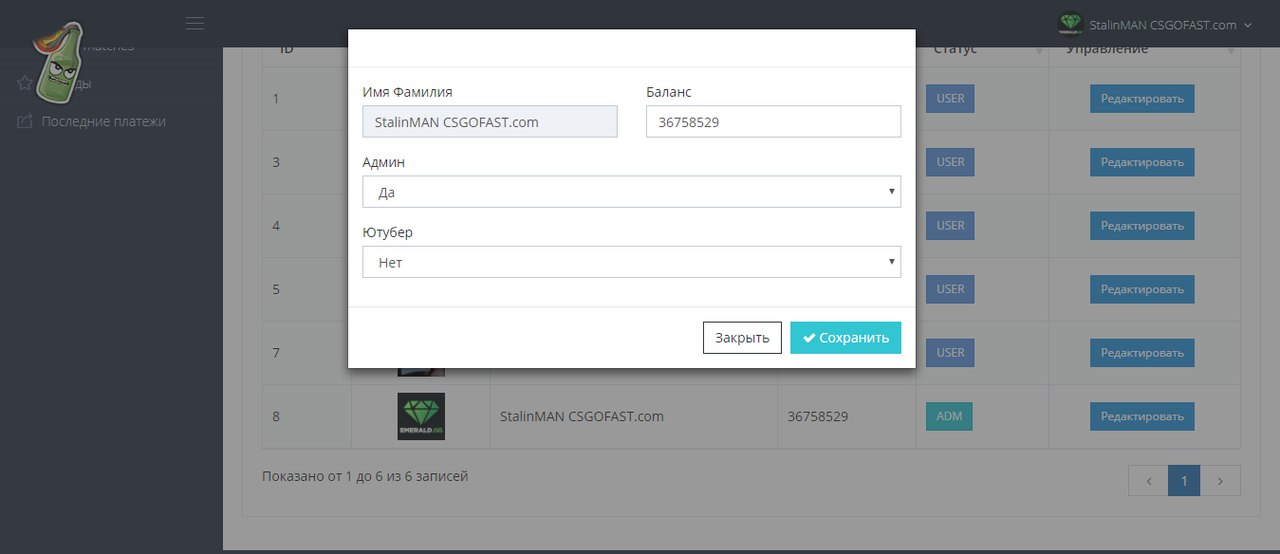Click the star icon in sidebar

click(25, 84)
